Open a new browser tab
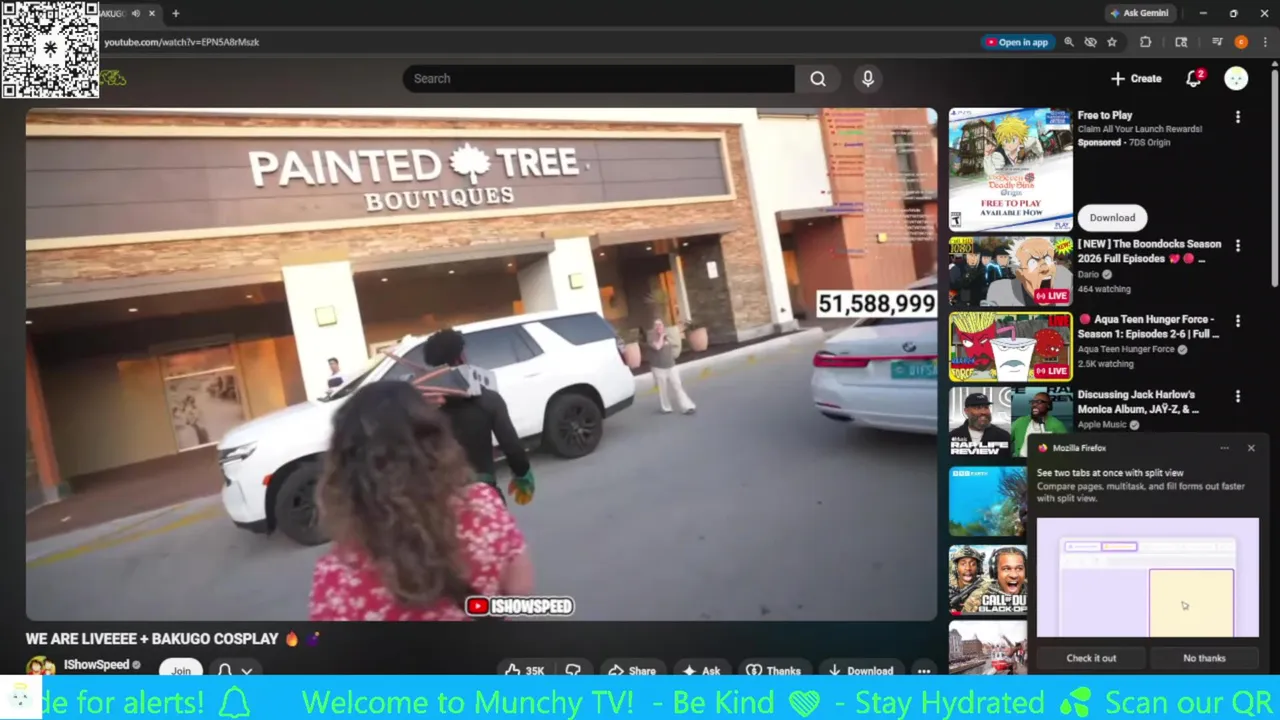 click(x=176, y=14)
